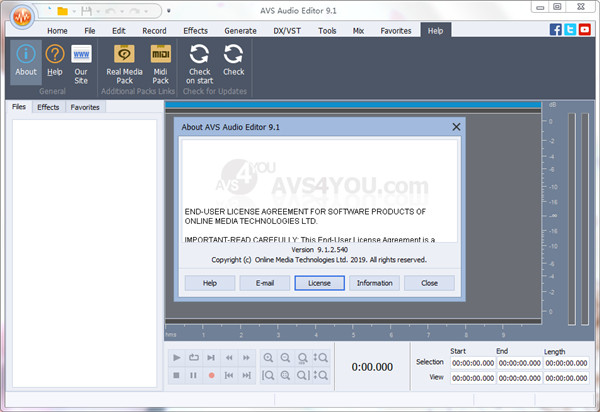
Task: Click the Vertical zoom out icon
Action: 320,375
